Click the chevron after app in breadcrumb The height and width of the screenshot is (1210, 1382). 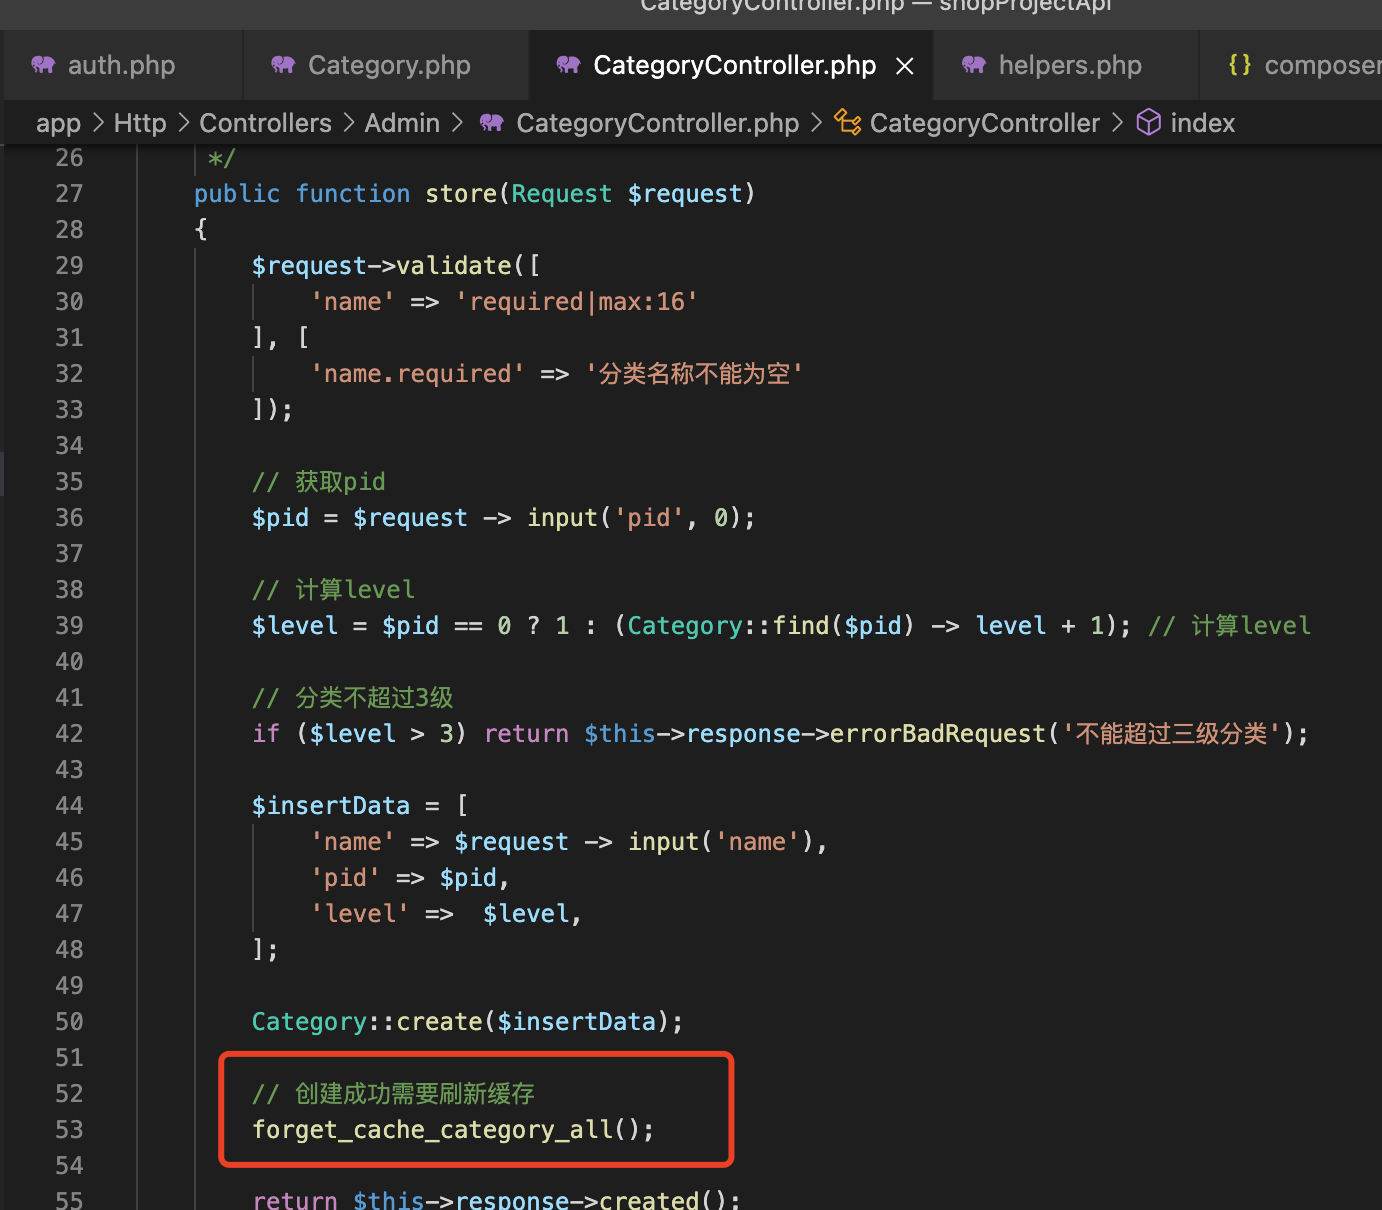coord(98,123)
